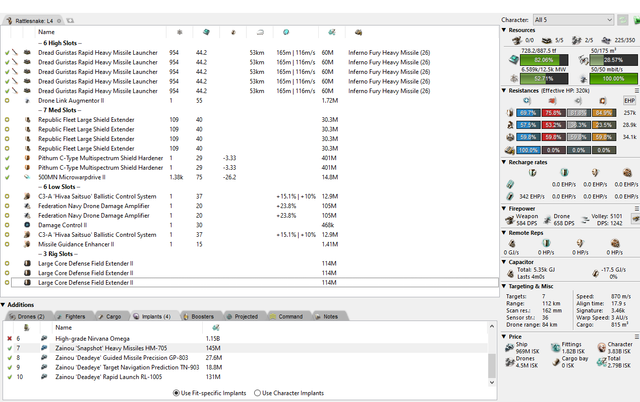
Task: Toggle Missile Guidance Enhancer II state
Action: [7, 244]
